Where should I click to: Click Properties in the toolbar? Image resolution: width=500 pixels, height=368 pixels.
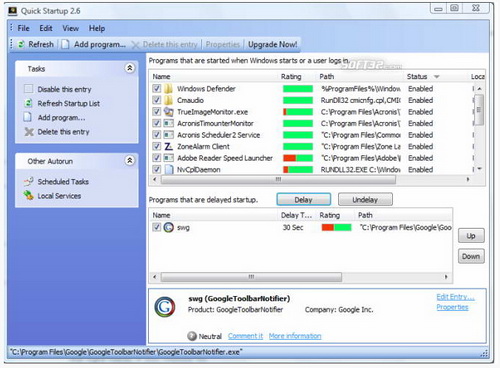point(223,44)
